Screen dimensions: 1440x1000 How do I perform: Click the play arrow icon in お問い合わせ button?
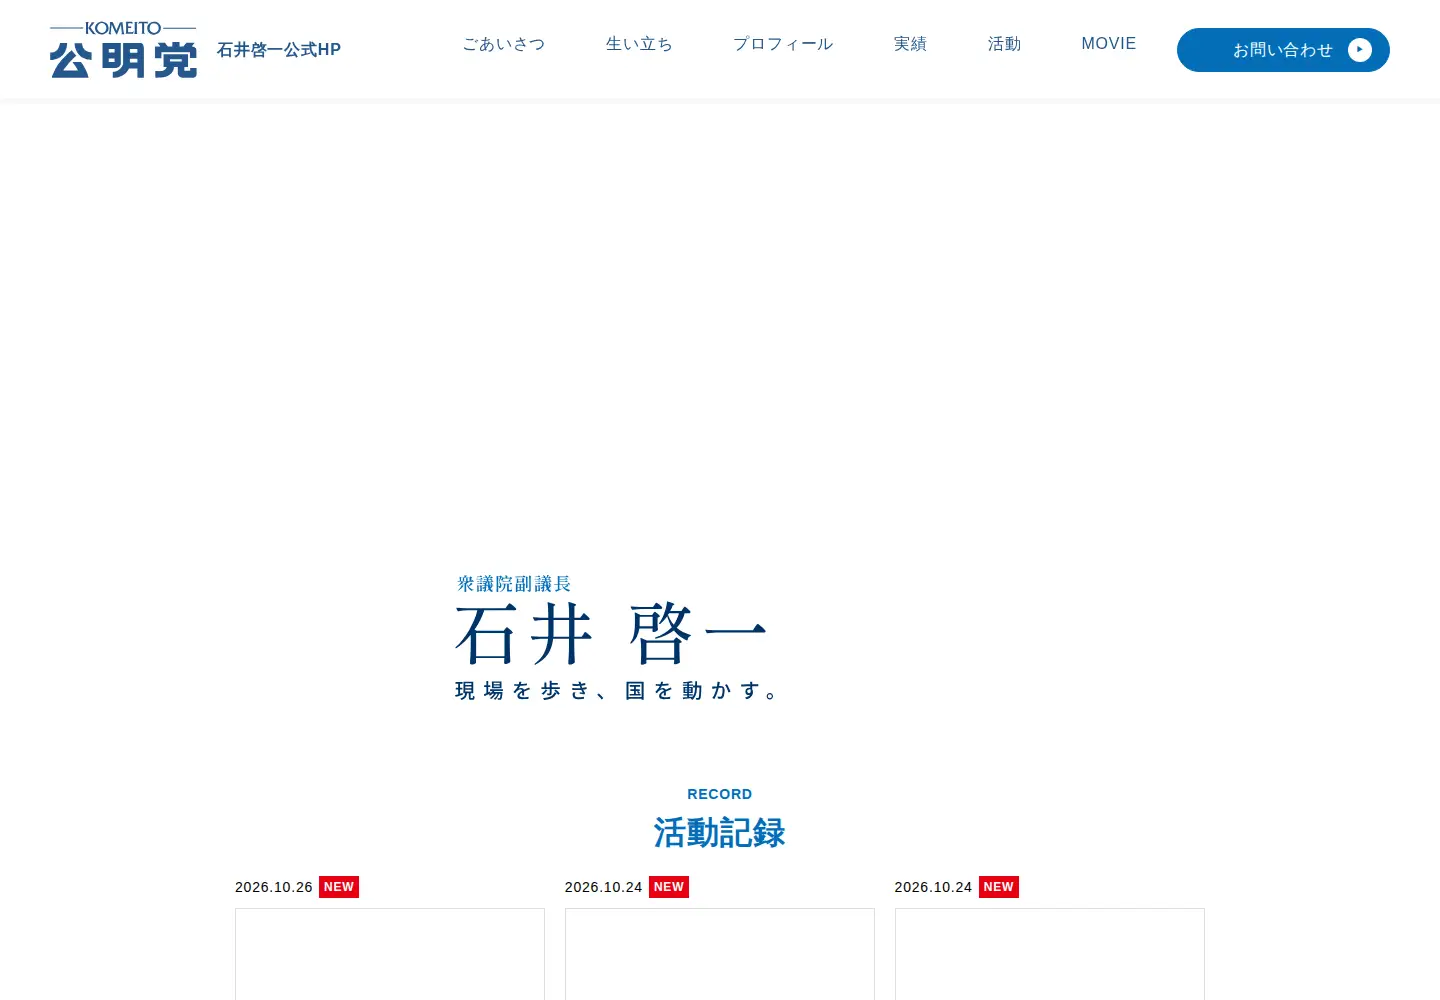tap(1360, 50)
